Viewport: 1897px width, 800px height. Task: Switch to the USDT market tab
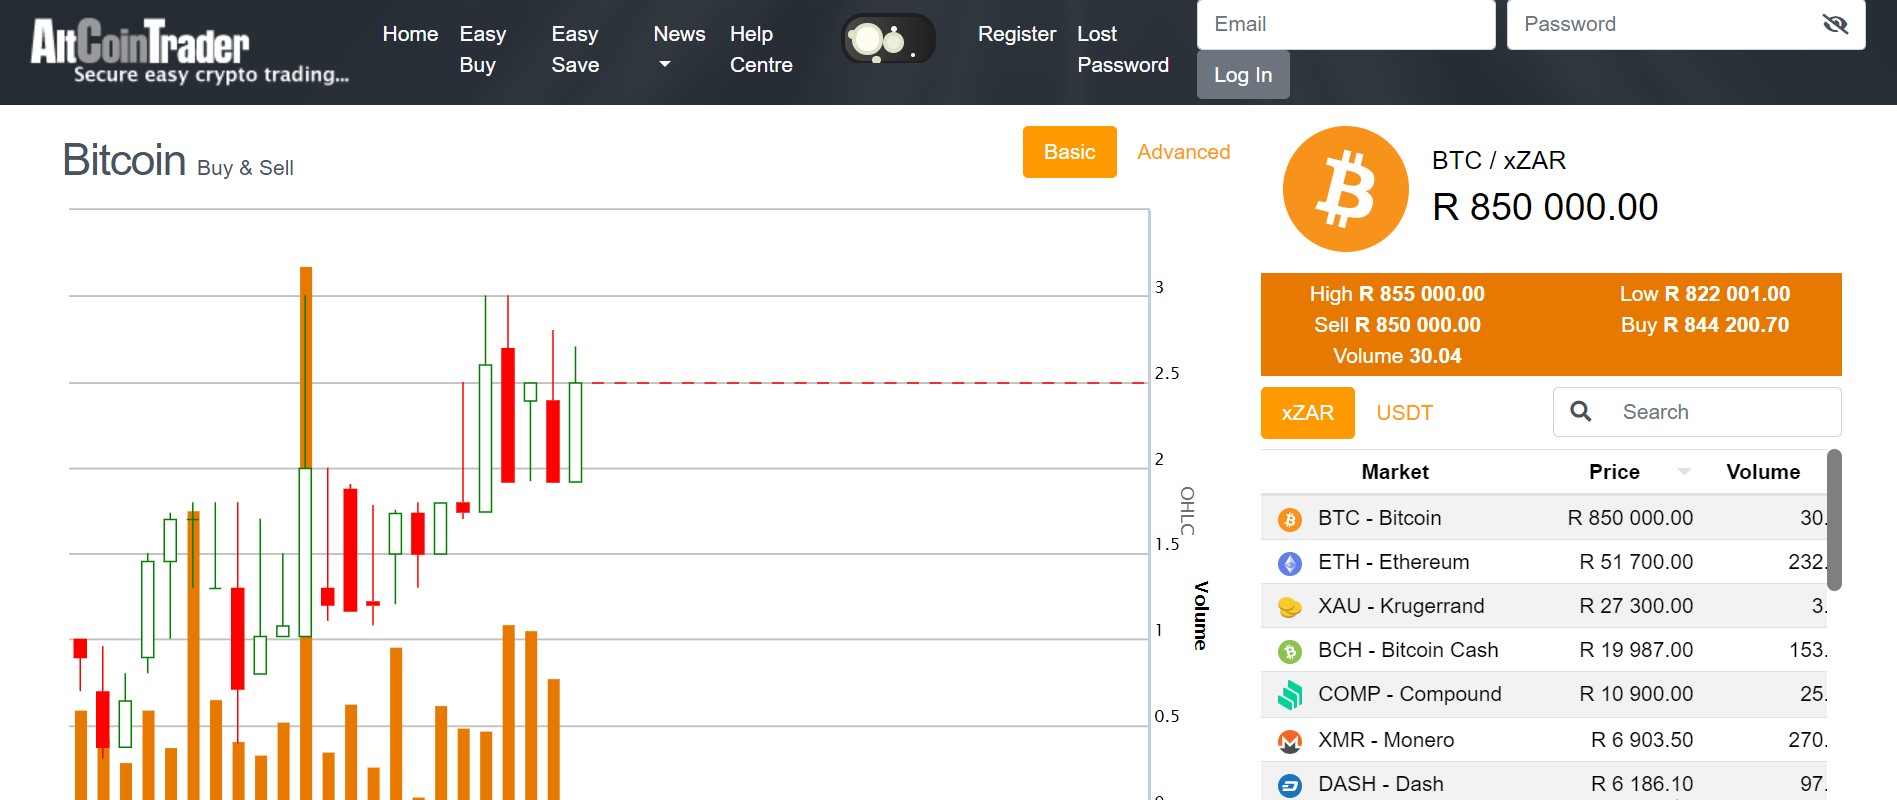point(1404,413)
